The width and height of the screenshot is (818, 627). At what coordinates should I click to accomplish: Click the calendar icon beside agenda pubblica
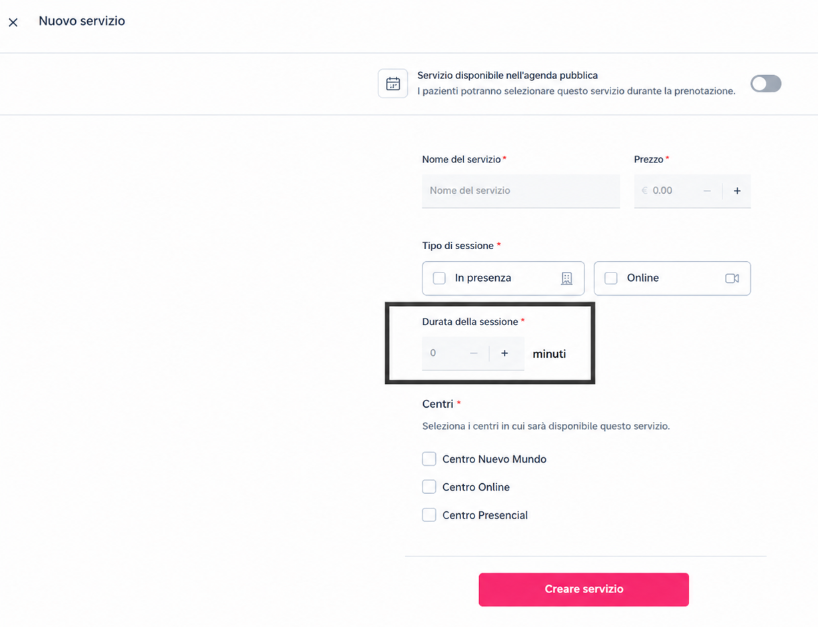(x=393, y=83)
